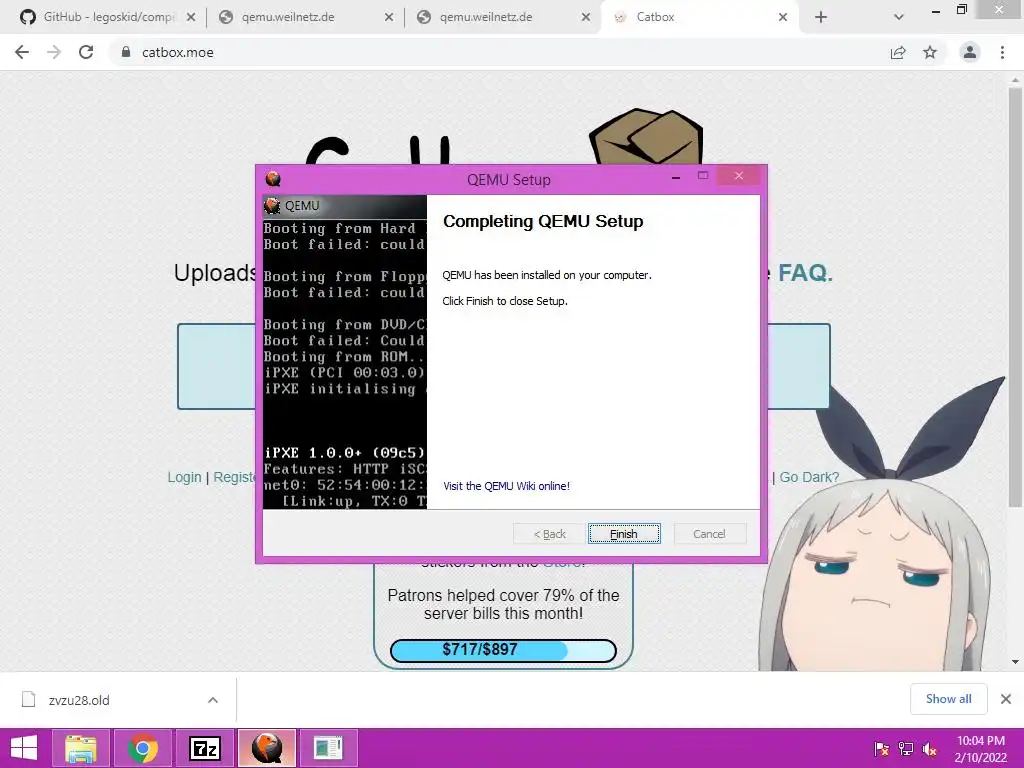Expand the Chrome tab search dropdown

pos(899,18)
